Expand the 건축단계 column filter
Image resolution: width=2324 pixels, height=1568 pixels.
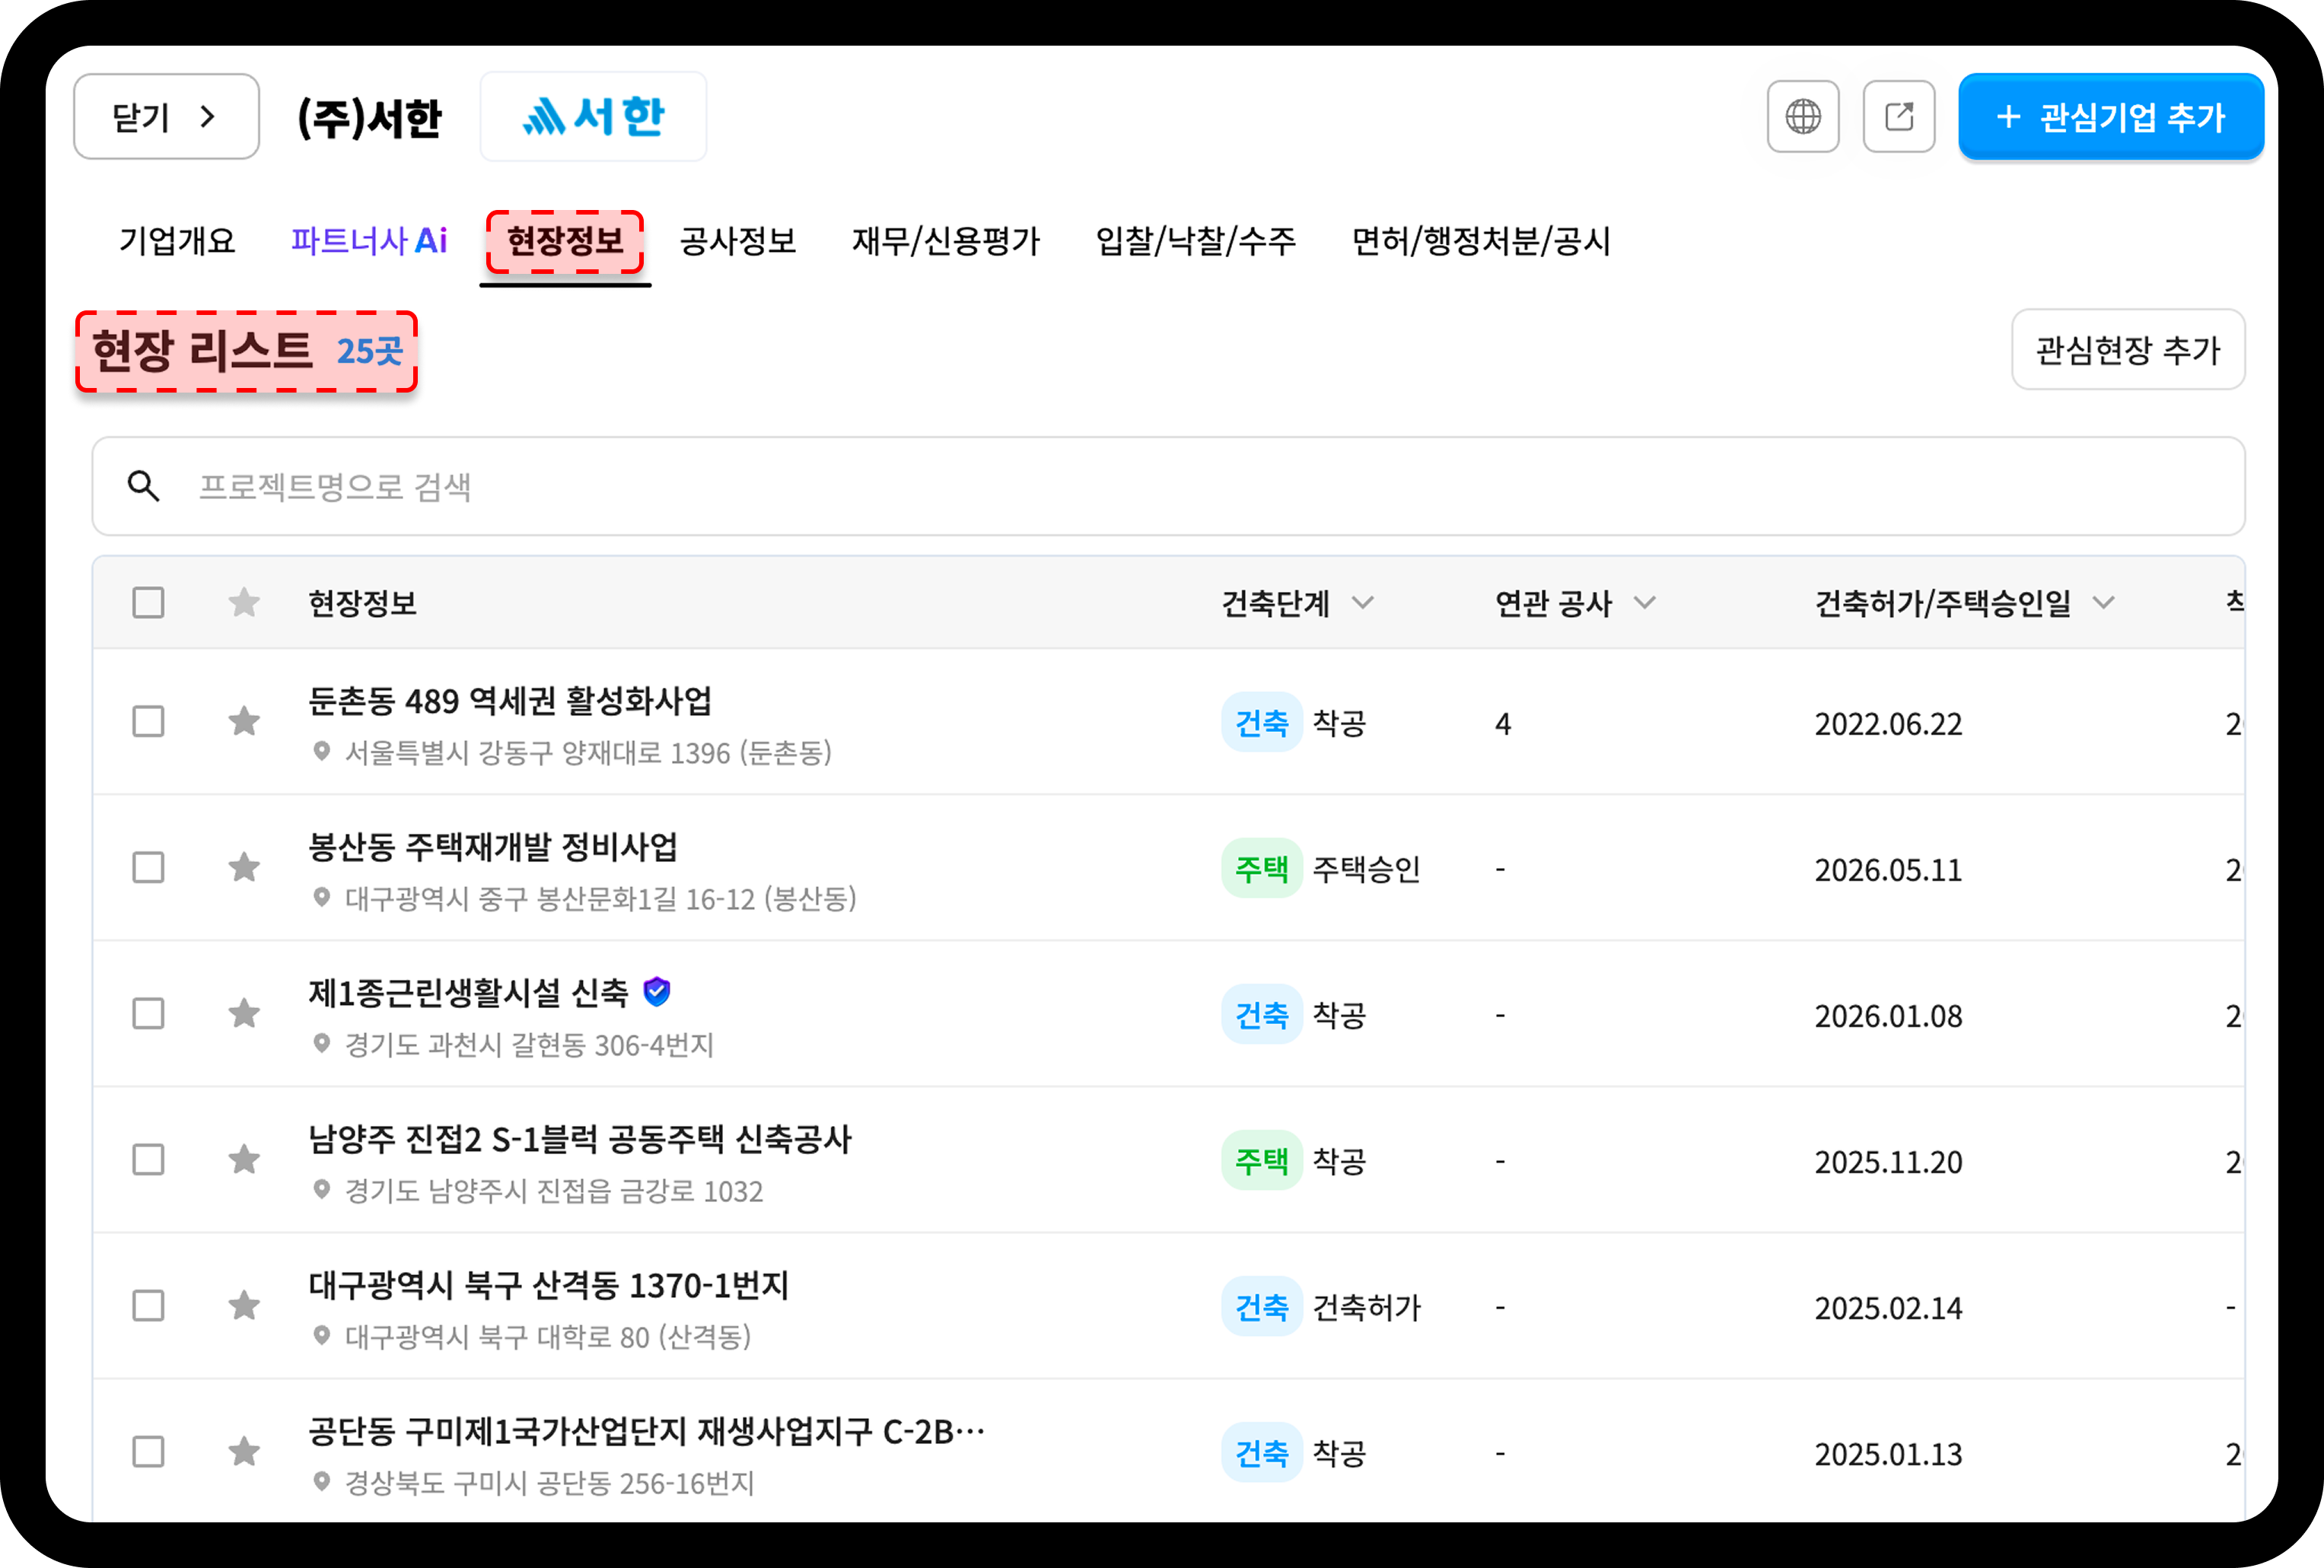click(1362, 602)
